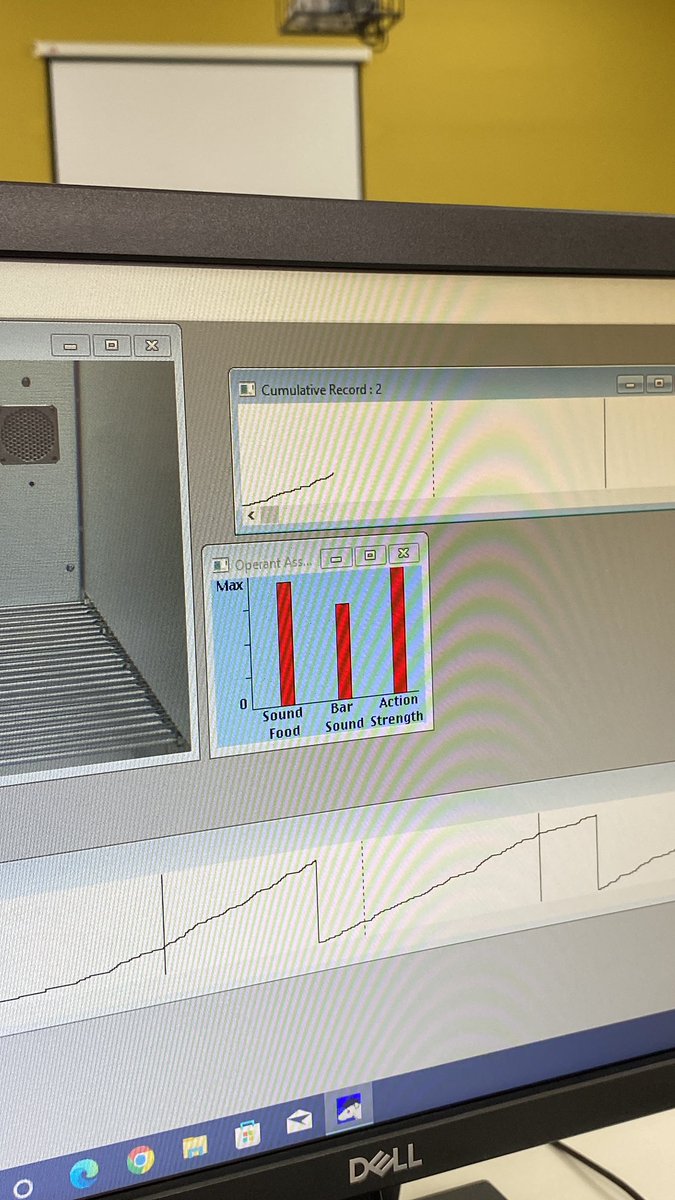The image size is (675, 1200).
Task: Click the speaker grille in the operant chamber
Action: [29, 436]
